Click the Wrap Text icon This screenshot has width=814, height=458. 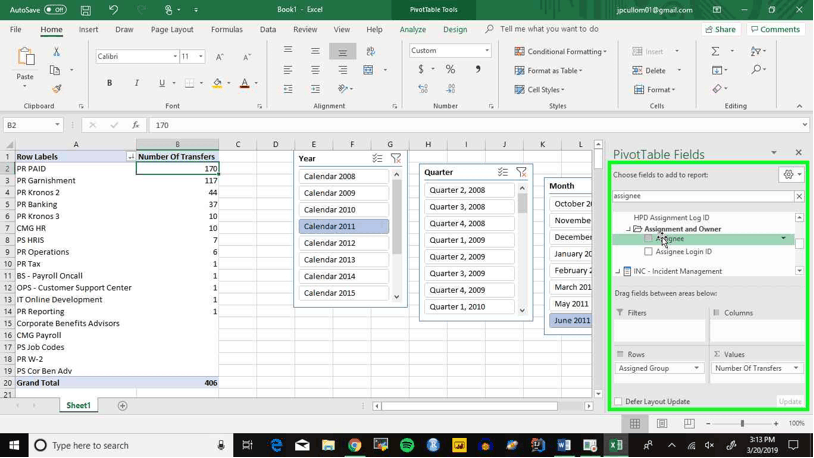click(370, 51)
